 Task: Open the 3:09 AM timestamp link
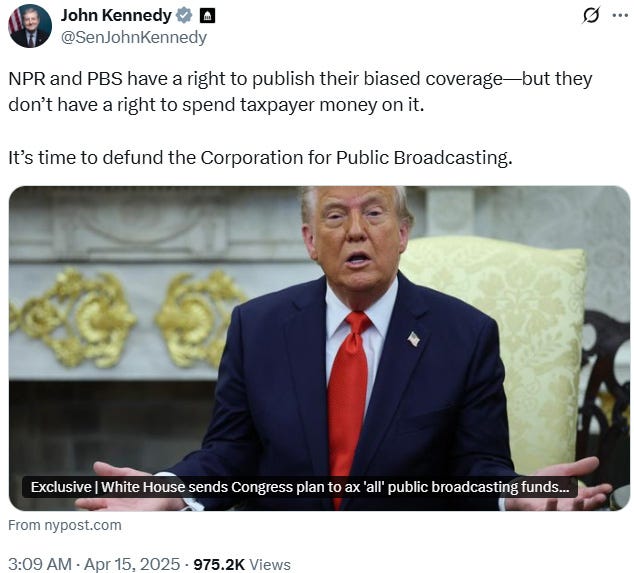(40, 564)
